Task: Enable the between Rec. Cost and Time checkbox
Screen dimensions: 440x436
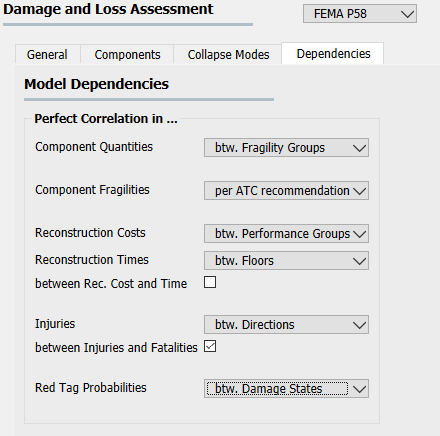Action: [210, 282]
